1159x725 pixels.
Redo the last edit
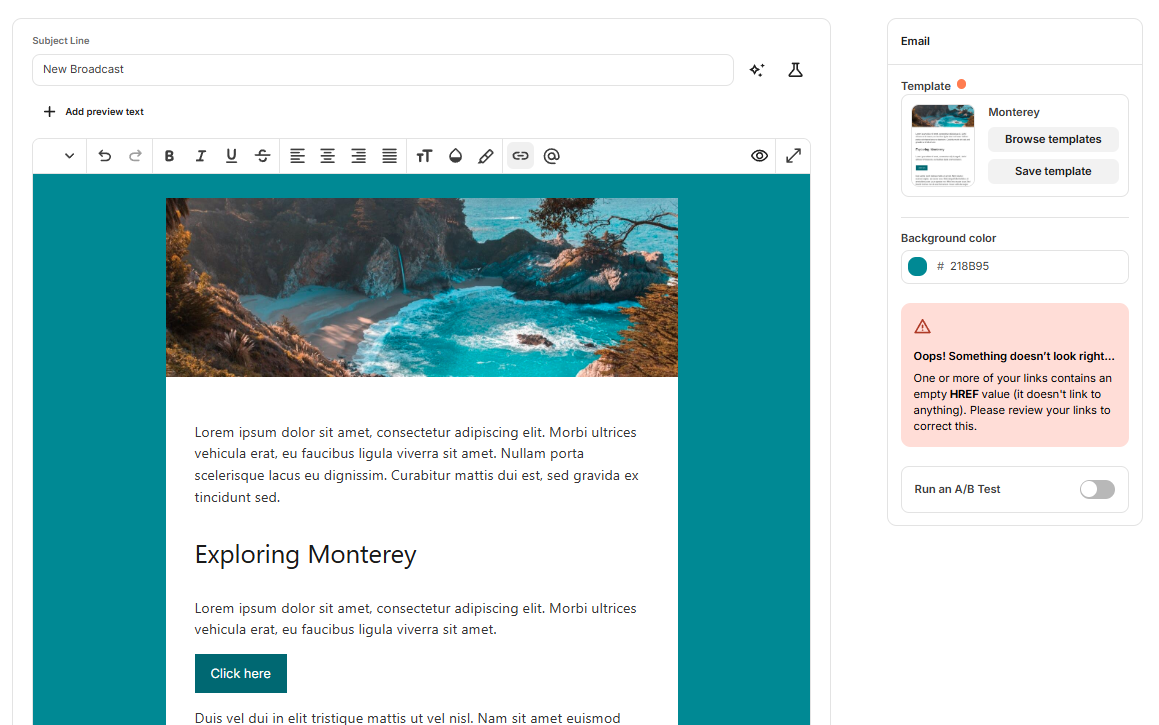pyautogui.click(x=135, y=156)
